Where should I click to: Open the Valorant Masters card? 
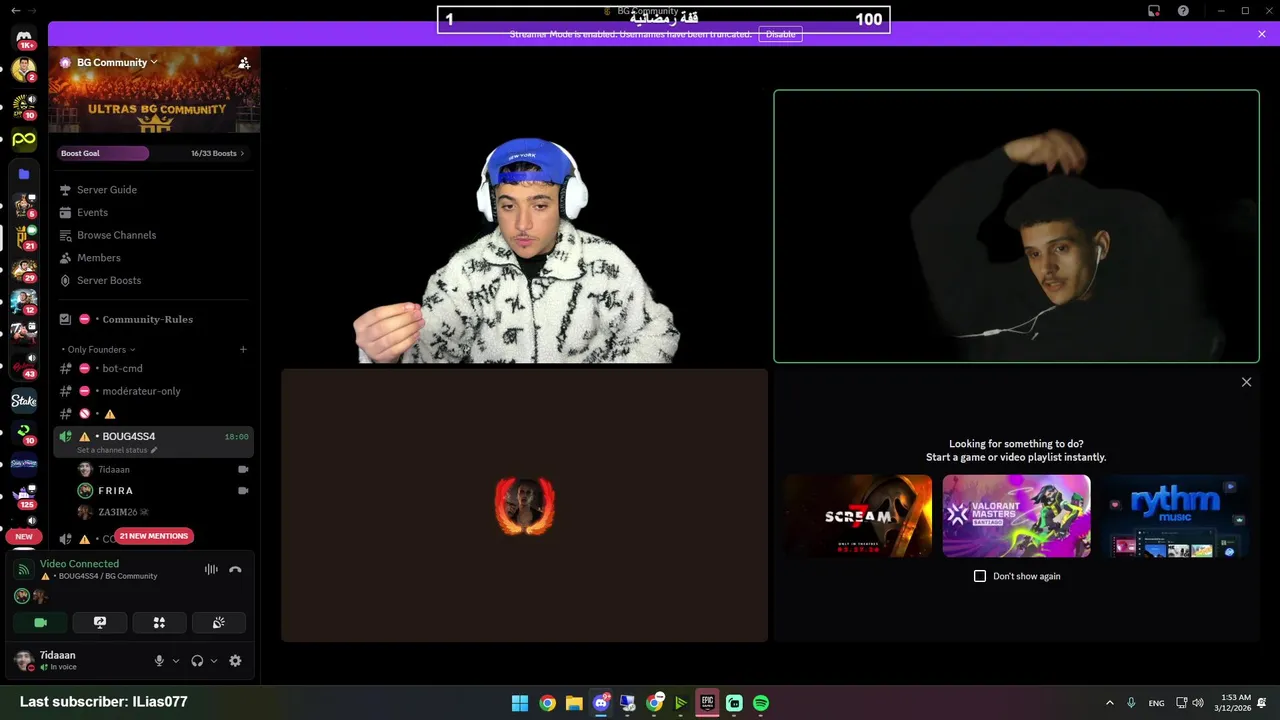click(x=1016, y=516)
